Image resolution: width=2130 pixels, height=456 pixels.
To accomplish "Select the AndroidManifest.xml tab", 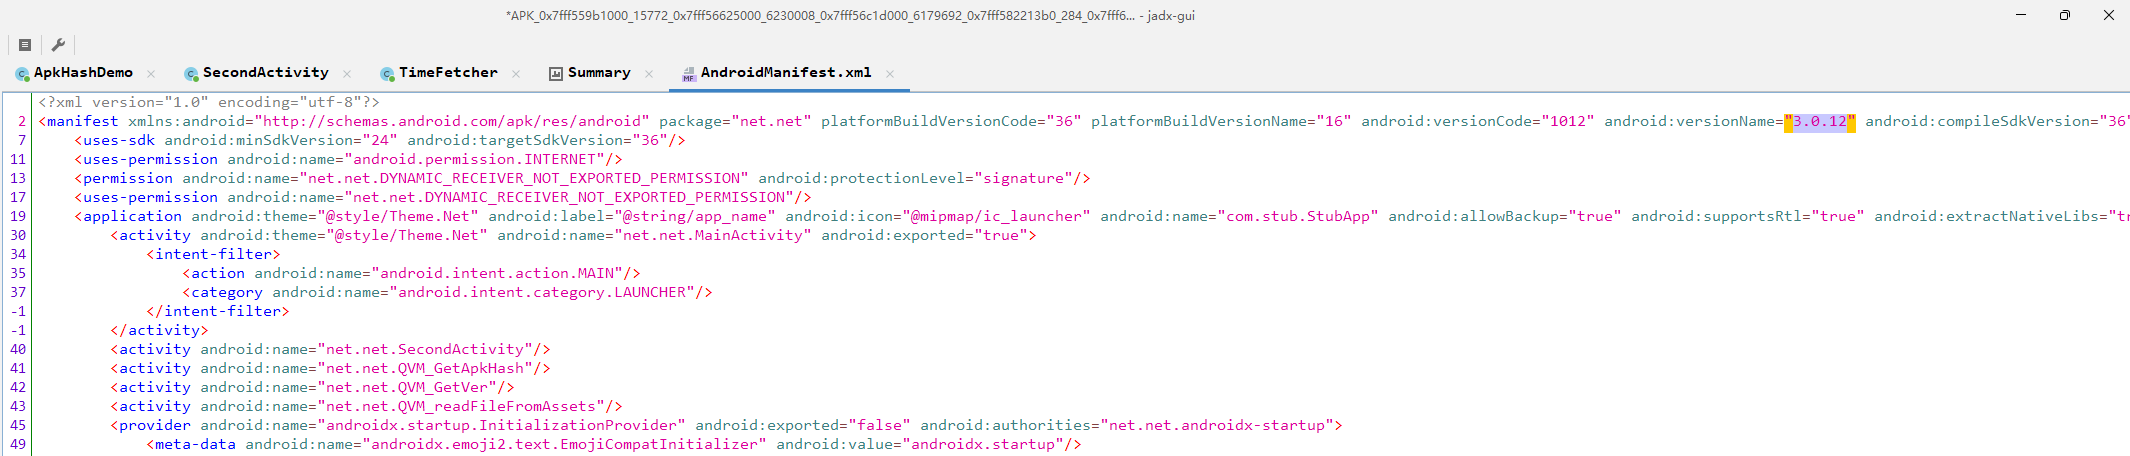I will coord(786,73).
